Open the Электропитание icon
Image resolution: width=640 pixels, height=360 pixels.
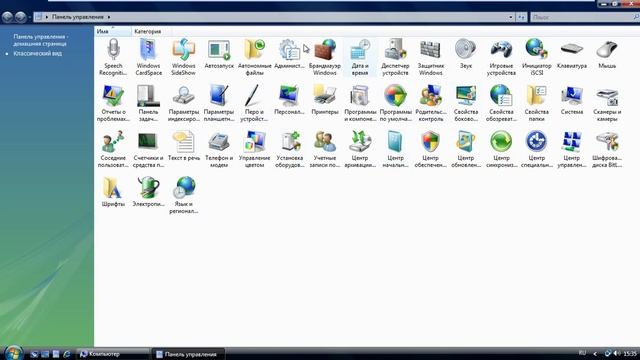click(x=148, y=192)
